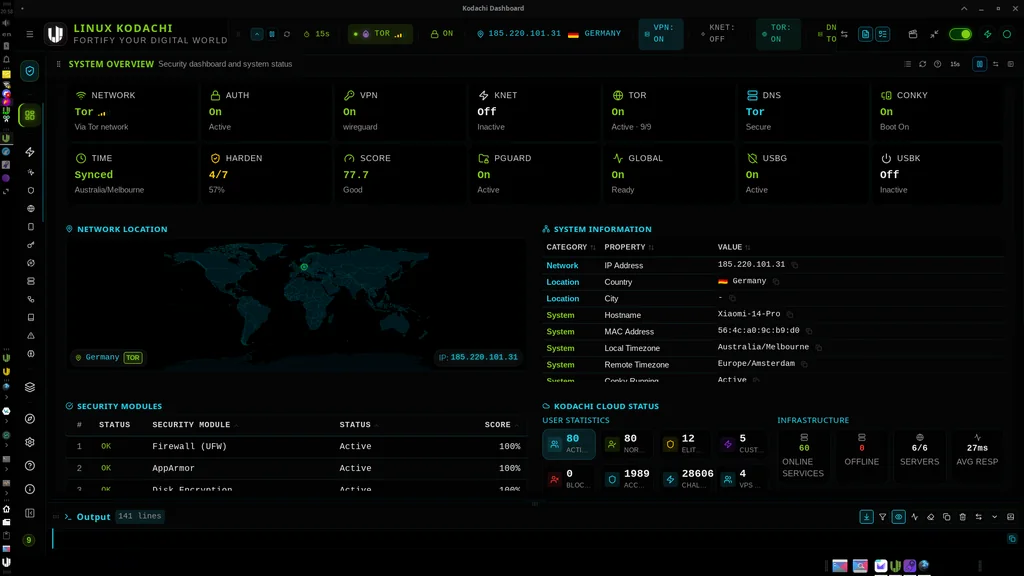This screenshot has width=1024, height=576.
Task: Click the green lightning icon in header
Action: click(x=987, y=34)
